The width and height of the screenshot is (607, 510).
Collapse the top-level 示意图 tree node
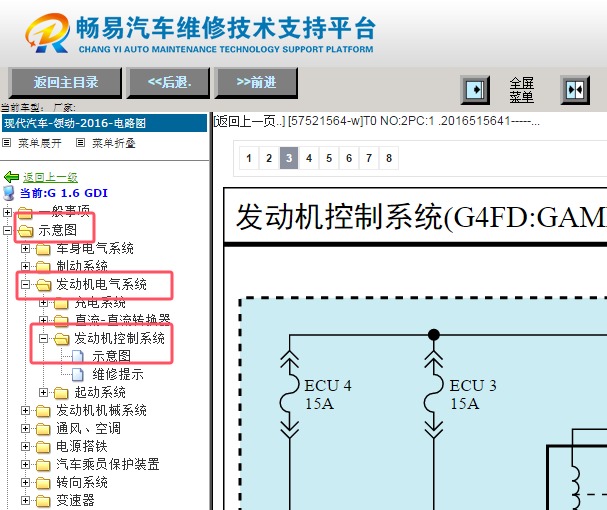tap(7, 230)
